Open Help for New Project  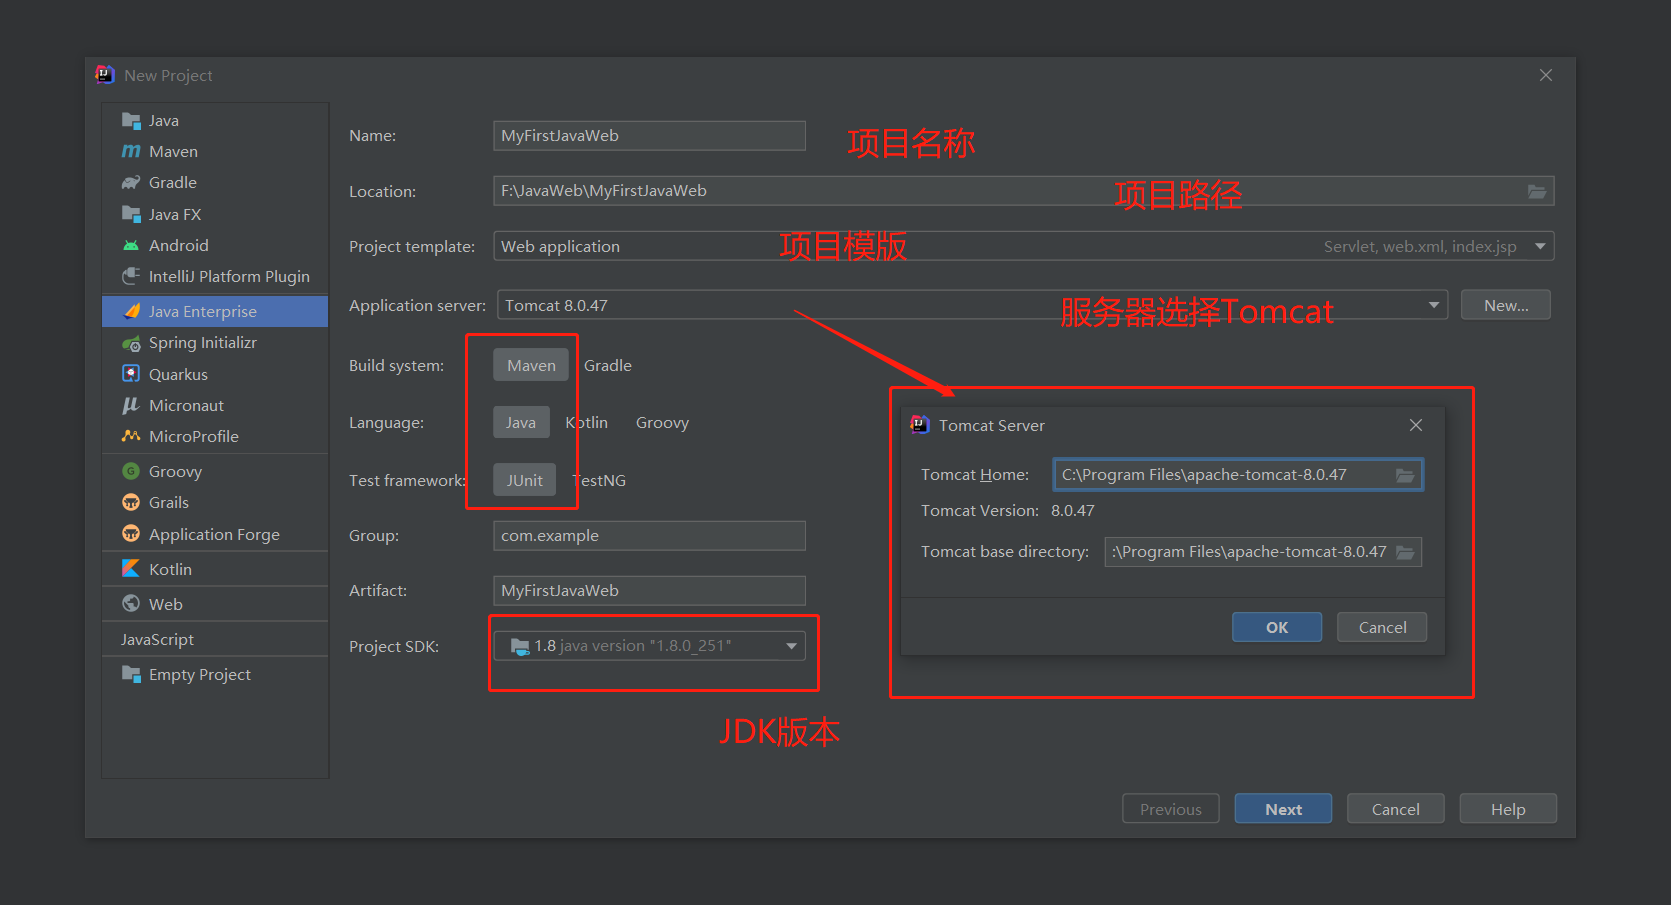(1508, 809)
